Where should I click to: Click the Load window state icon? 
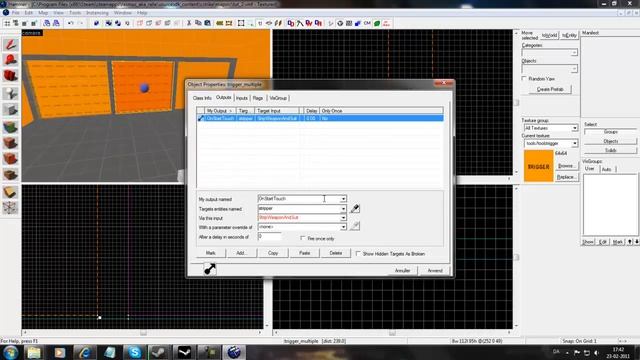point(47,23)
